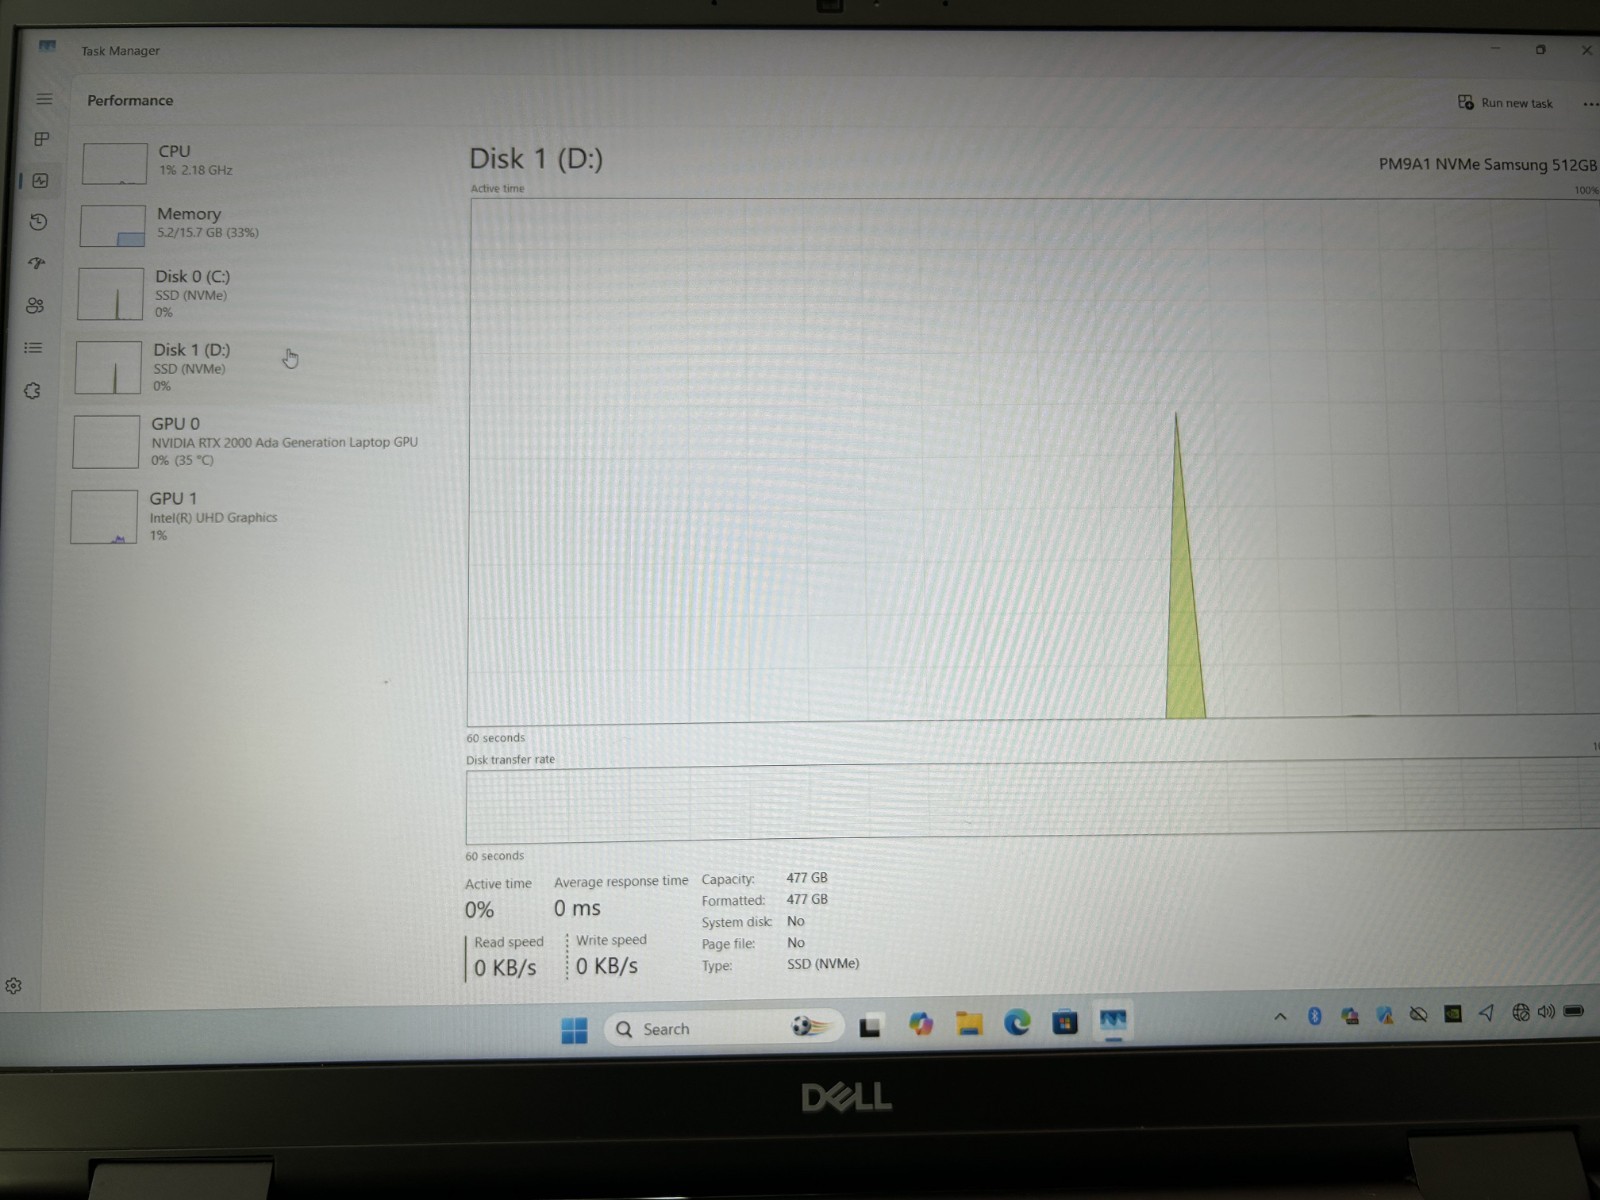Click Task Manager taskbar icon
This screenshot has width=1600, height=1200.
coord(1113,1020)
